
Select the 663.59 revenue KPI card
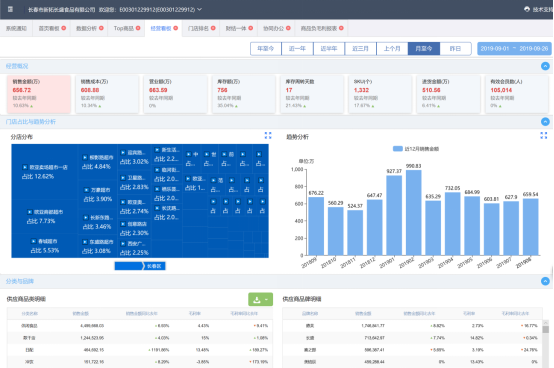[175, 94]
